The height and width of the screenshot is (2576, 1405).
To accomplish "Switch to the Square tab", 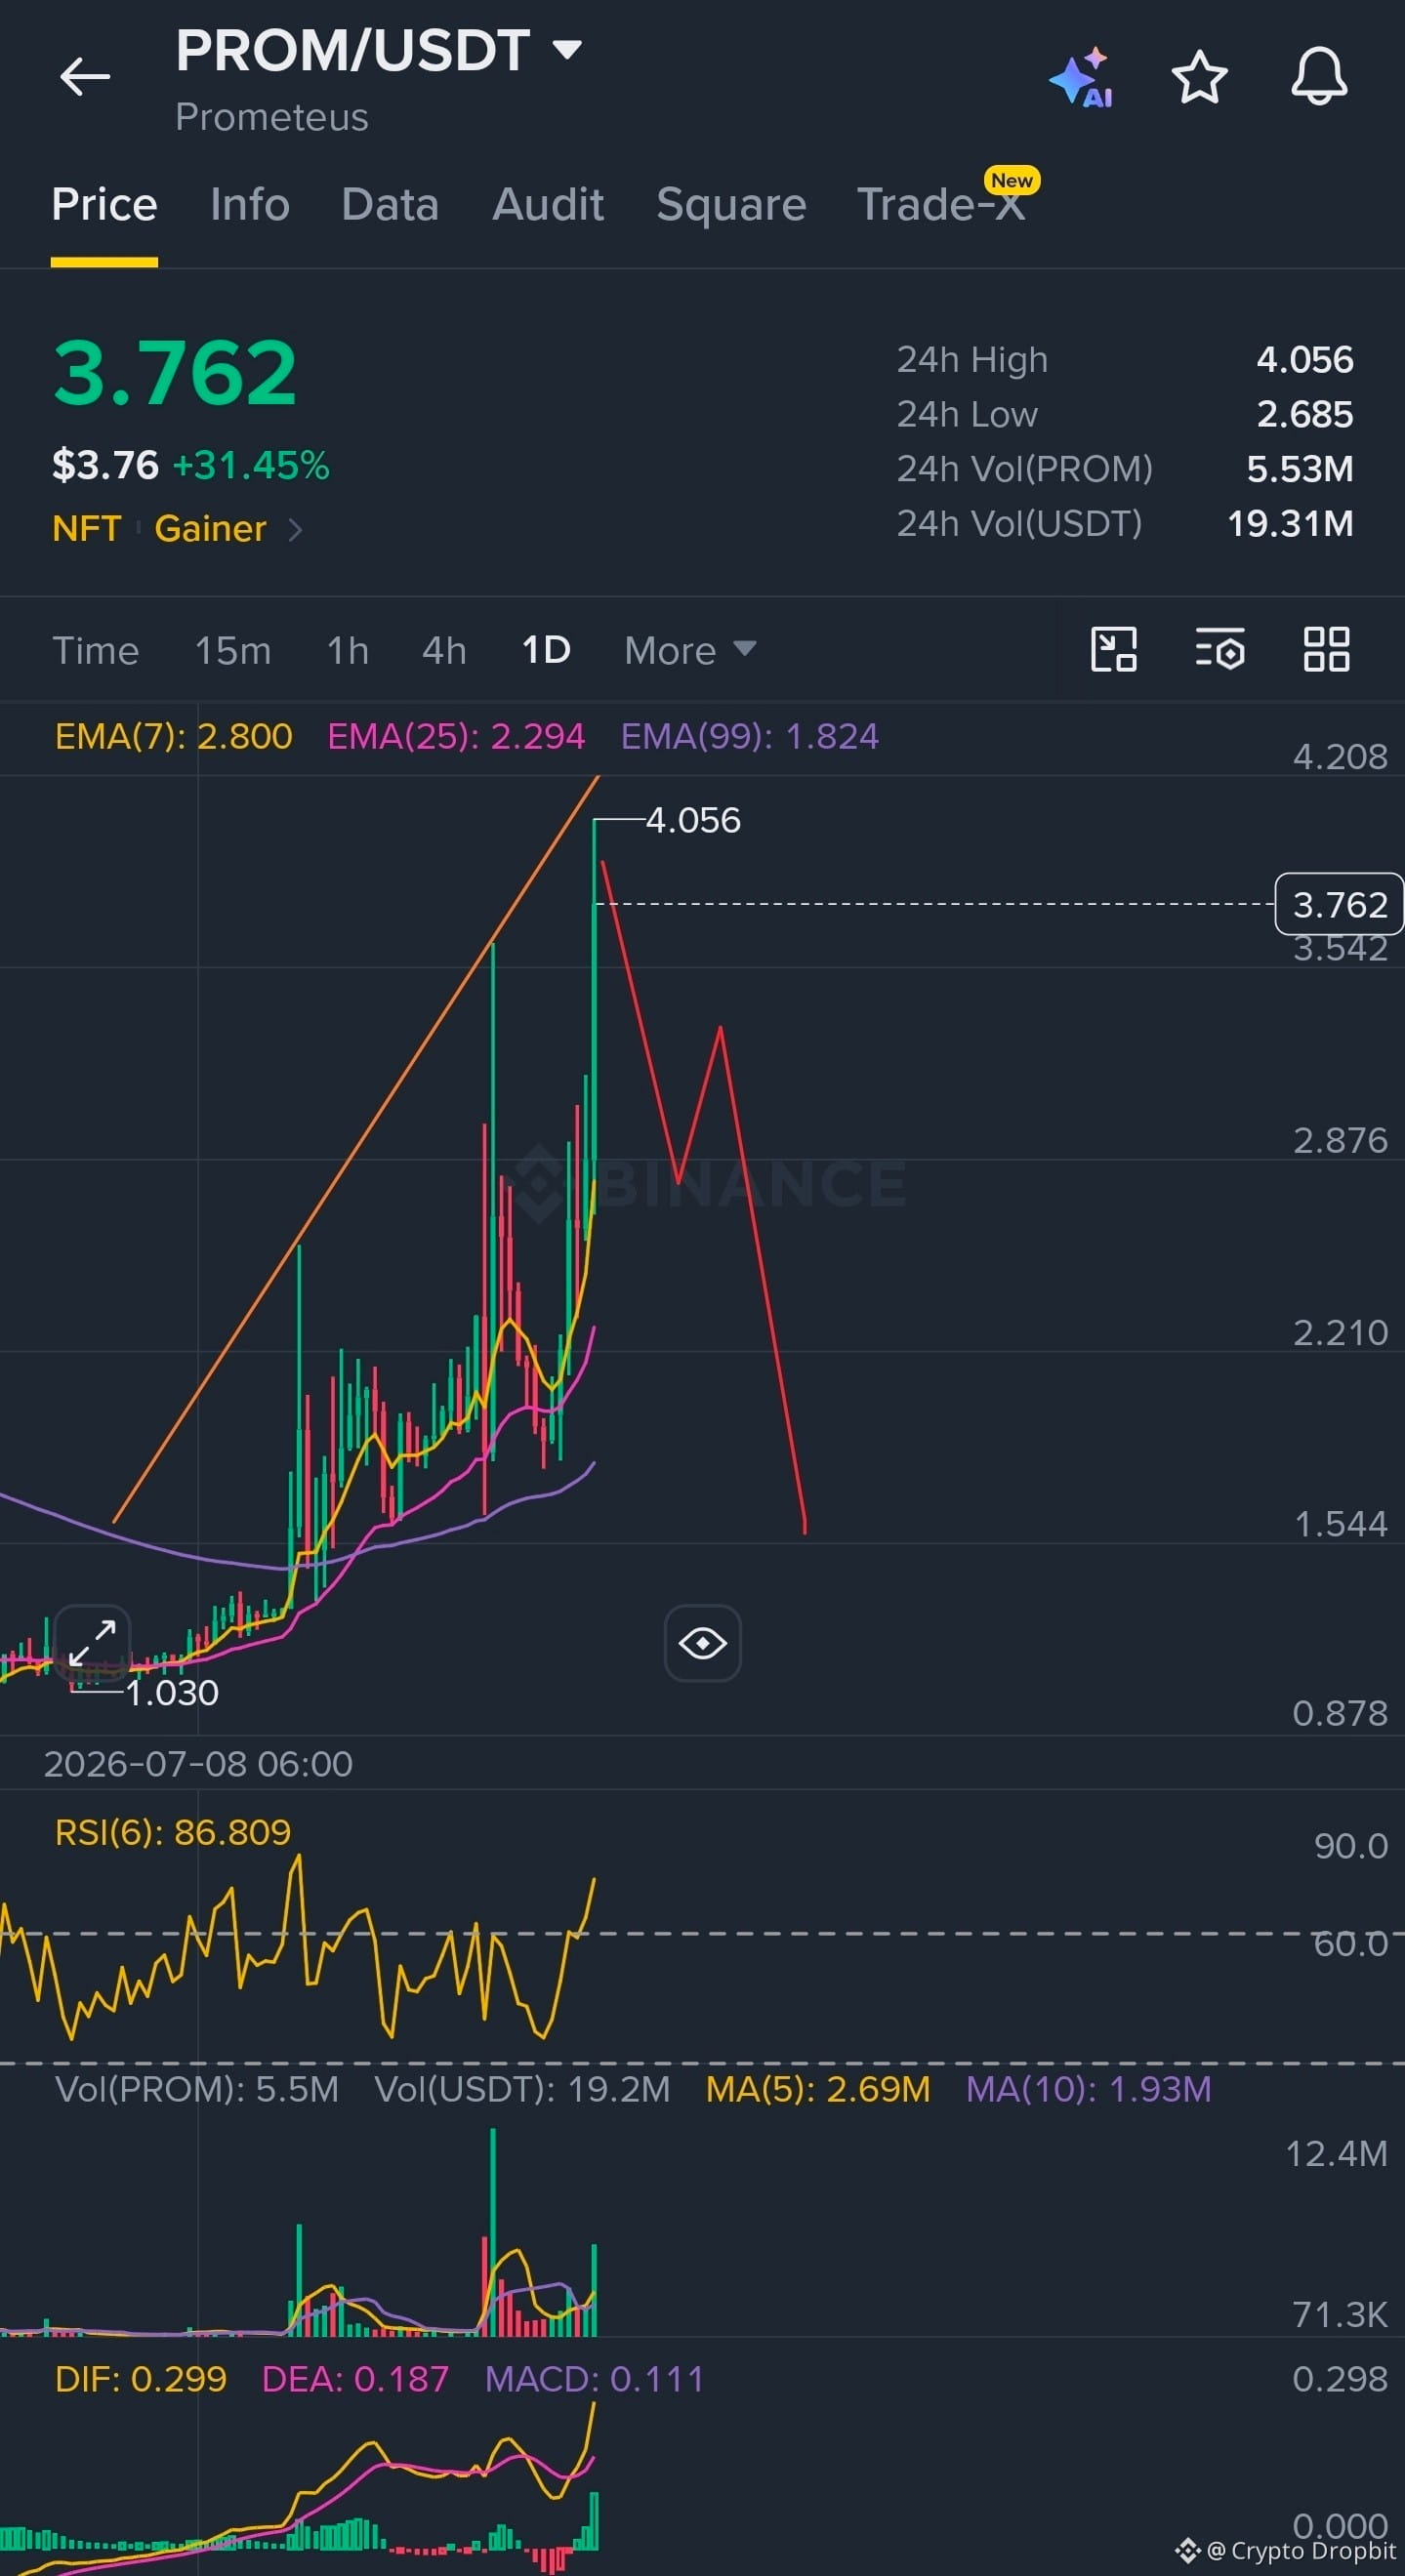I will [731, 205].
